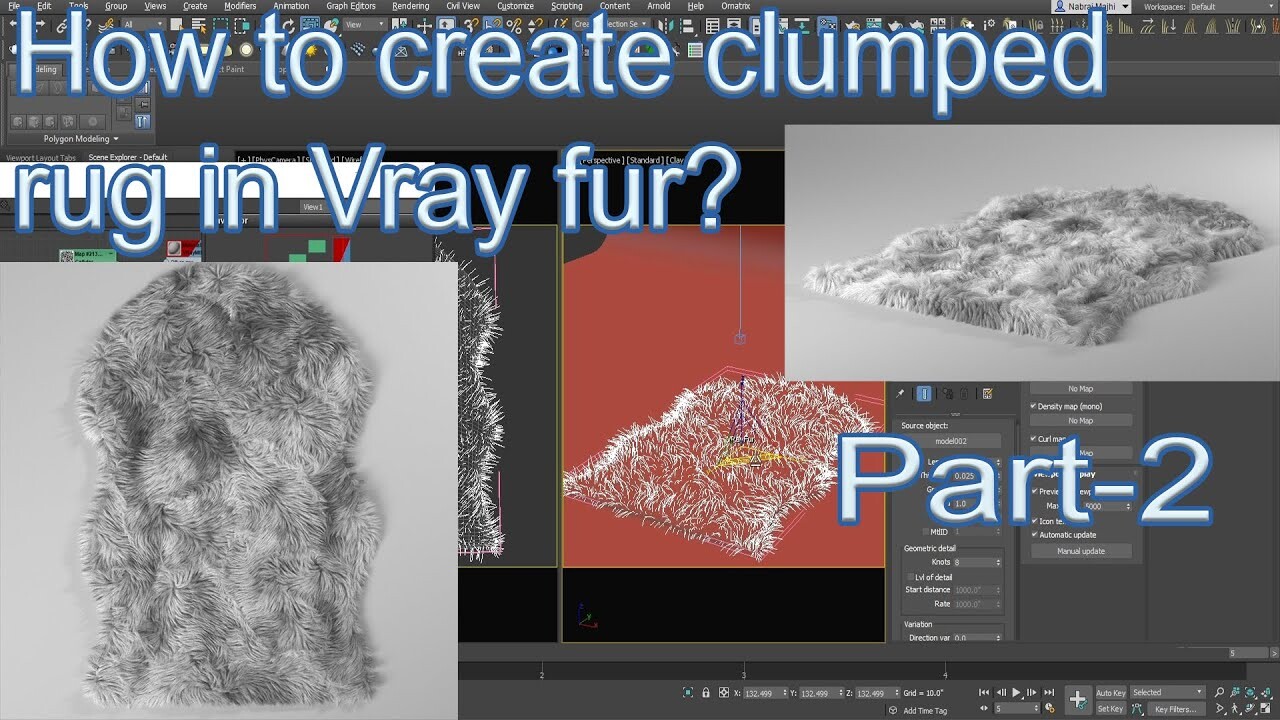The width and height of the screenshot is (1280, 720).
Task: Open the Modifiers menu
Action: pos(240,6)
